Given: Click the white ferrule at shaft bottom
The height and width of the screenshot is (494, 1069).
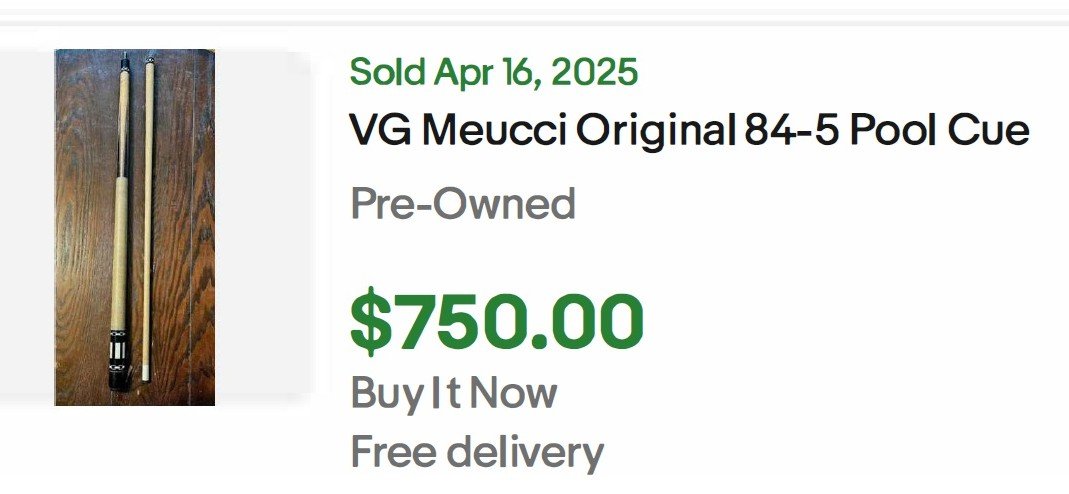Looking at the screenshot, I should [146, 373].
